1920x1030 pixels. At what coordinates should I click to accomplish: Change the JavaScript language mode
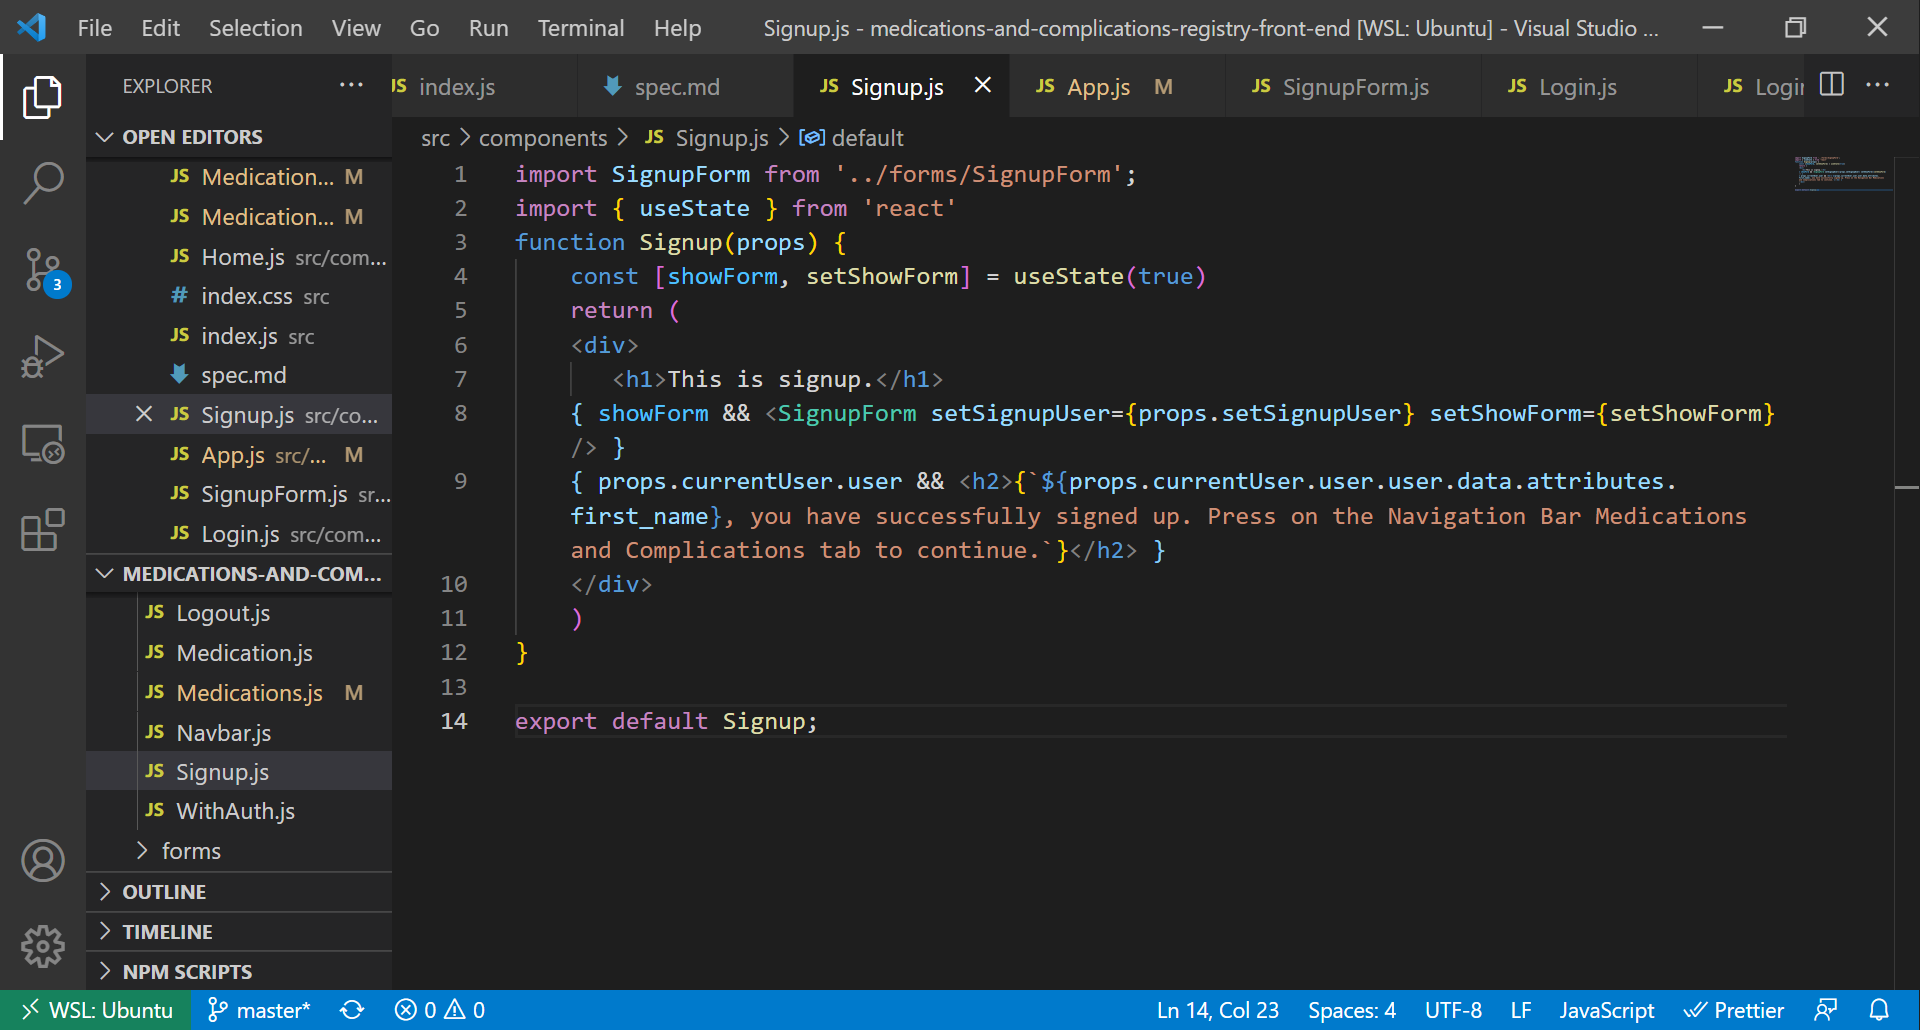click(1606, 1010)
